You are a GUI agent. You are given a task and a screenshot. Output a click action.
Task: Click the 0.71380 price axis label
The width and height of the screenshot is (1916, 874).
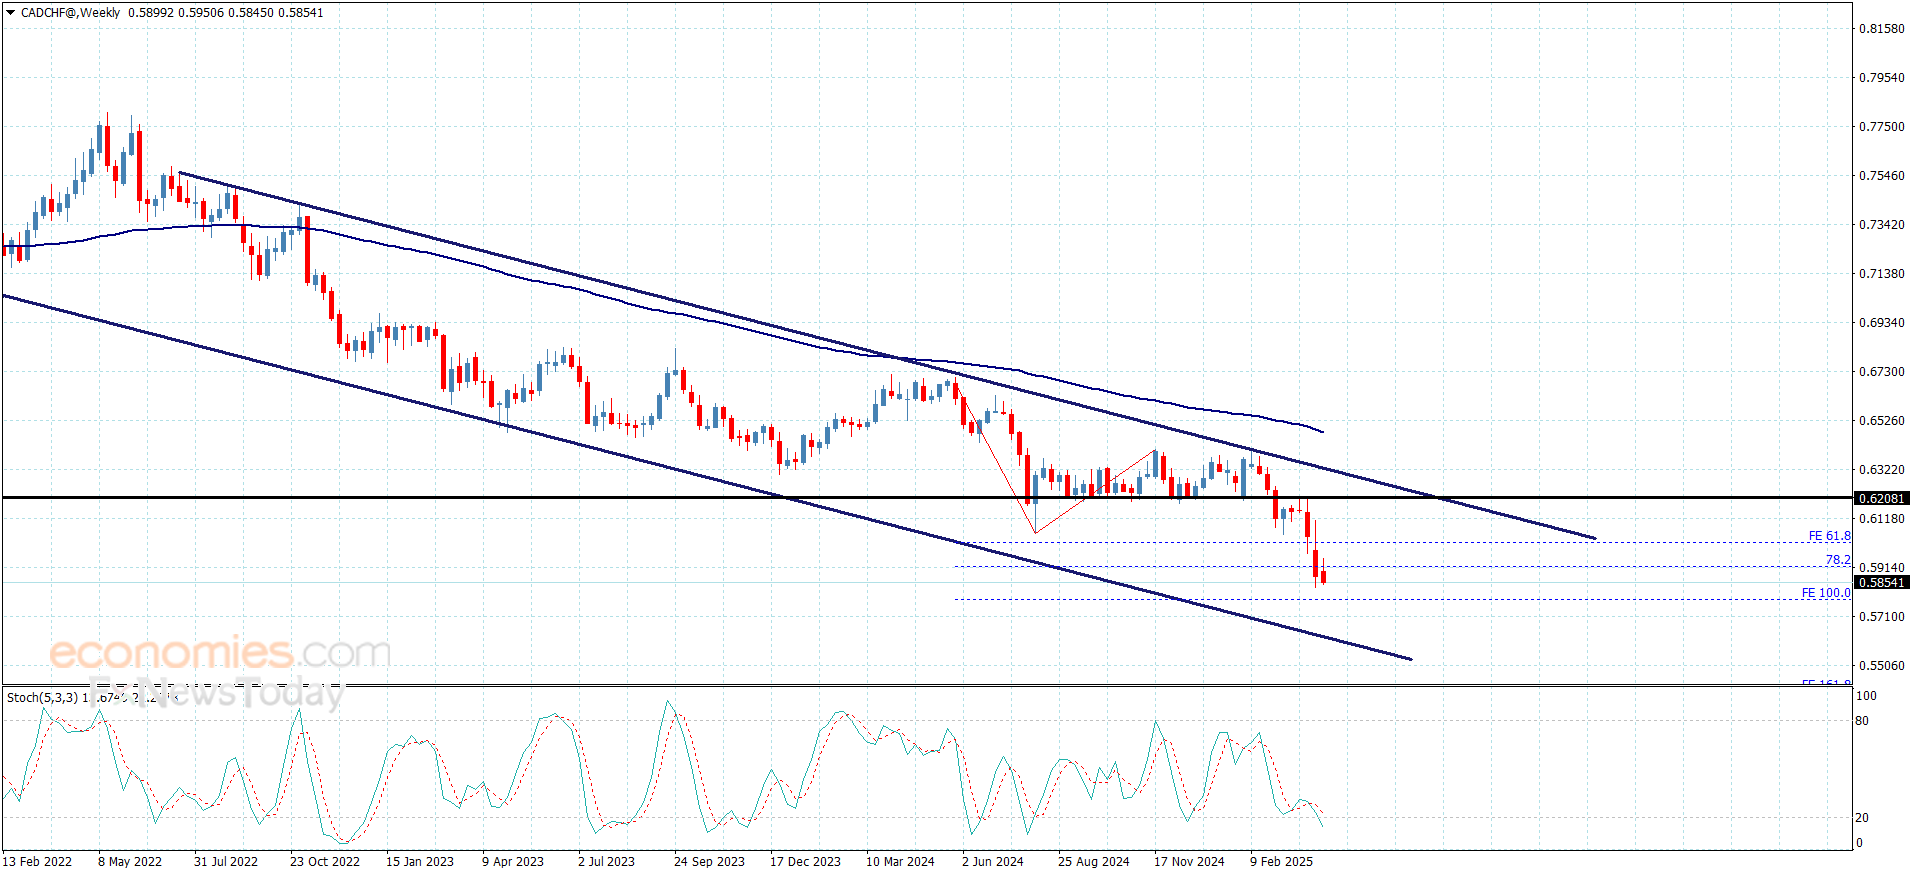click(1881, 274)
